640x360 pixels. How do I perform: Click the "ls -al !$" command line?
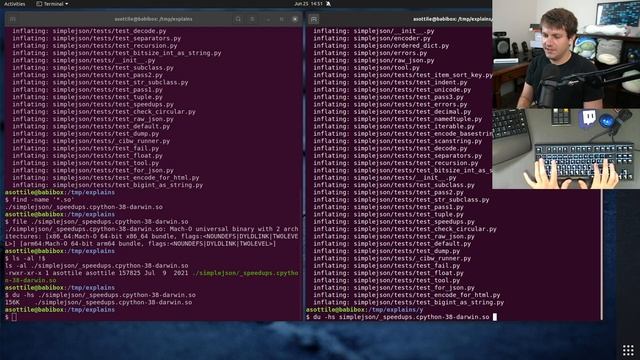click(x=25, y=258)
